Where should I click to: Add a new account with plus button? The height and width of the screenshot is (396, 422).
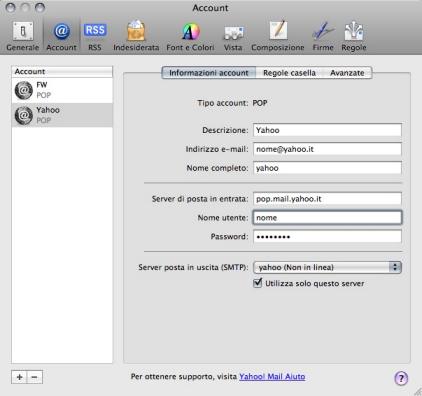tap(19, 377)
